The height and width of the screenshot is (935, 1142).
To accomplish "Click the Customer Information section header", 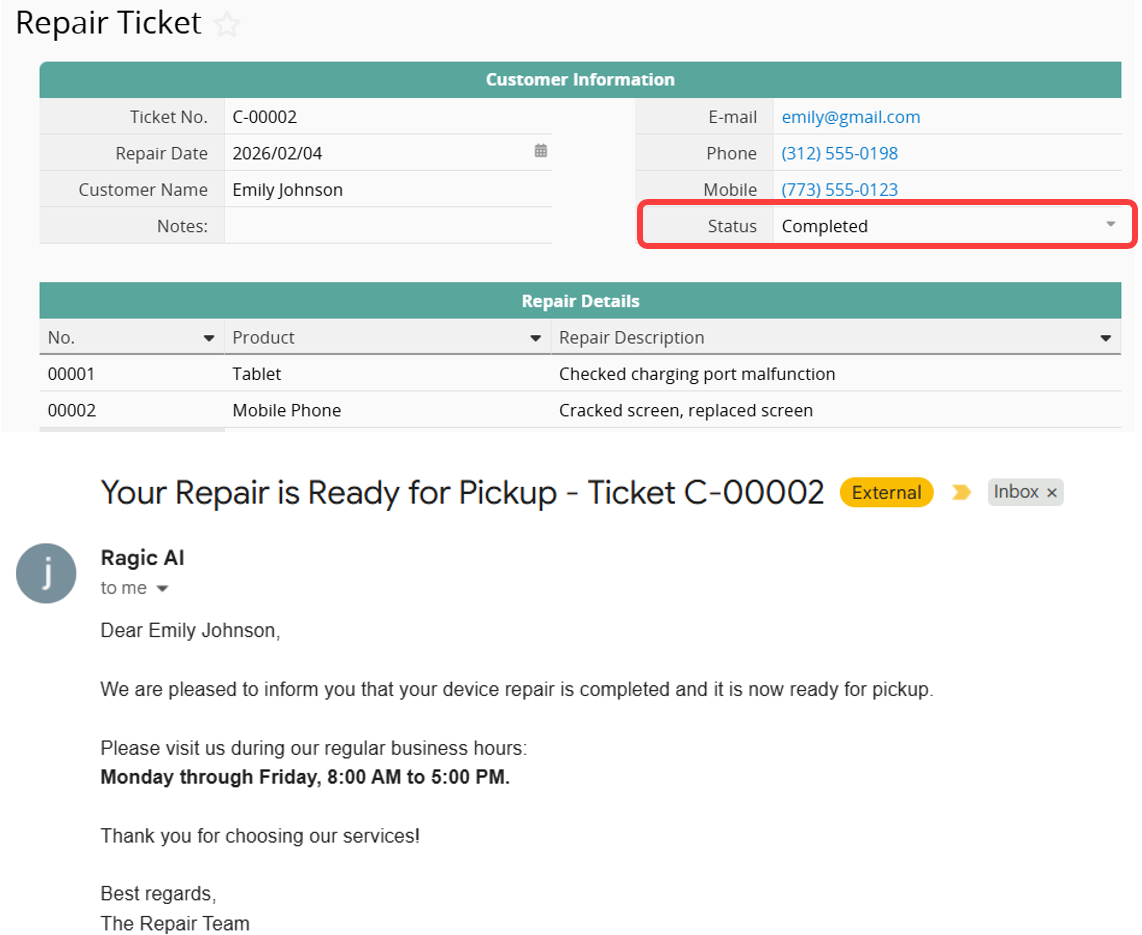I will pyautogui.click(x=580, y=80).
